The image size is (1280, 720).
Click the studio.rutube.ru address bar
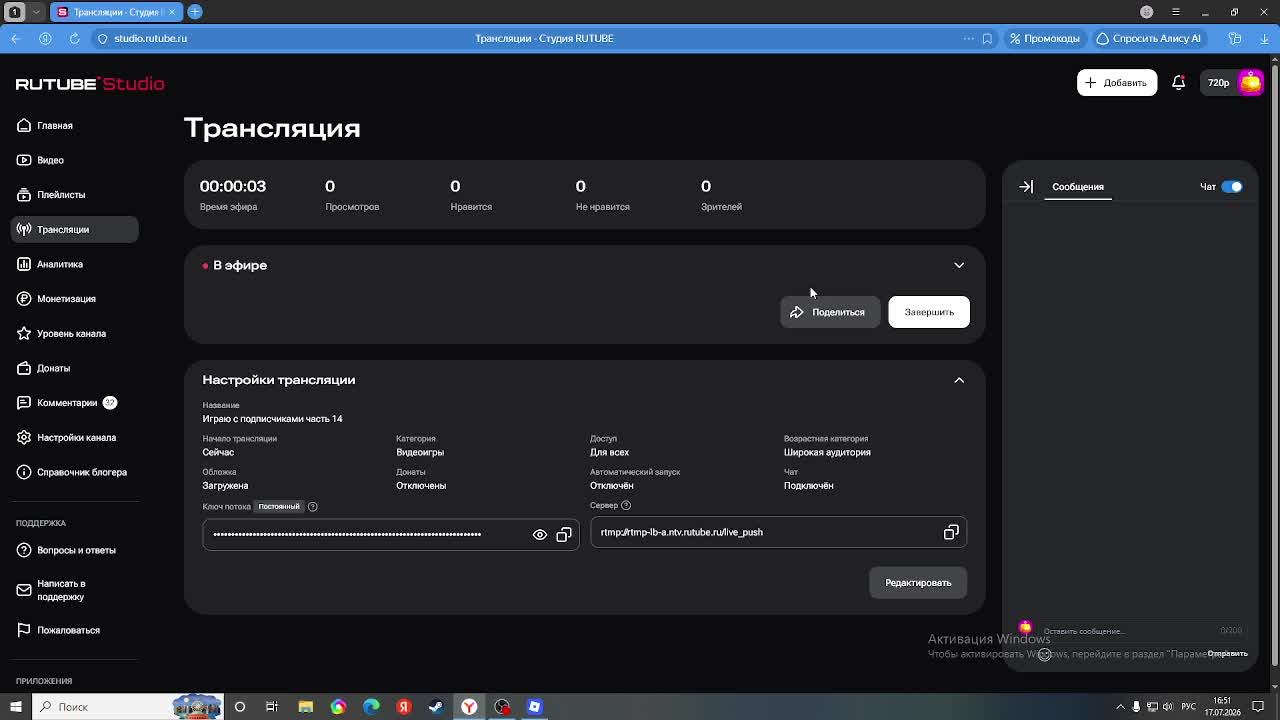150,38
